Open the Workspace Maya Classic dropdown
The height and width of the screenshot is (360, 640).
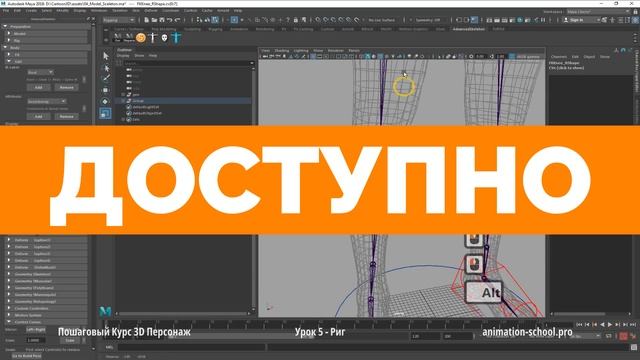(598, 11)
